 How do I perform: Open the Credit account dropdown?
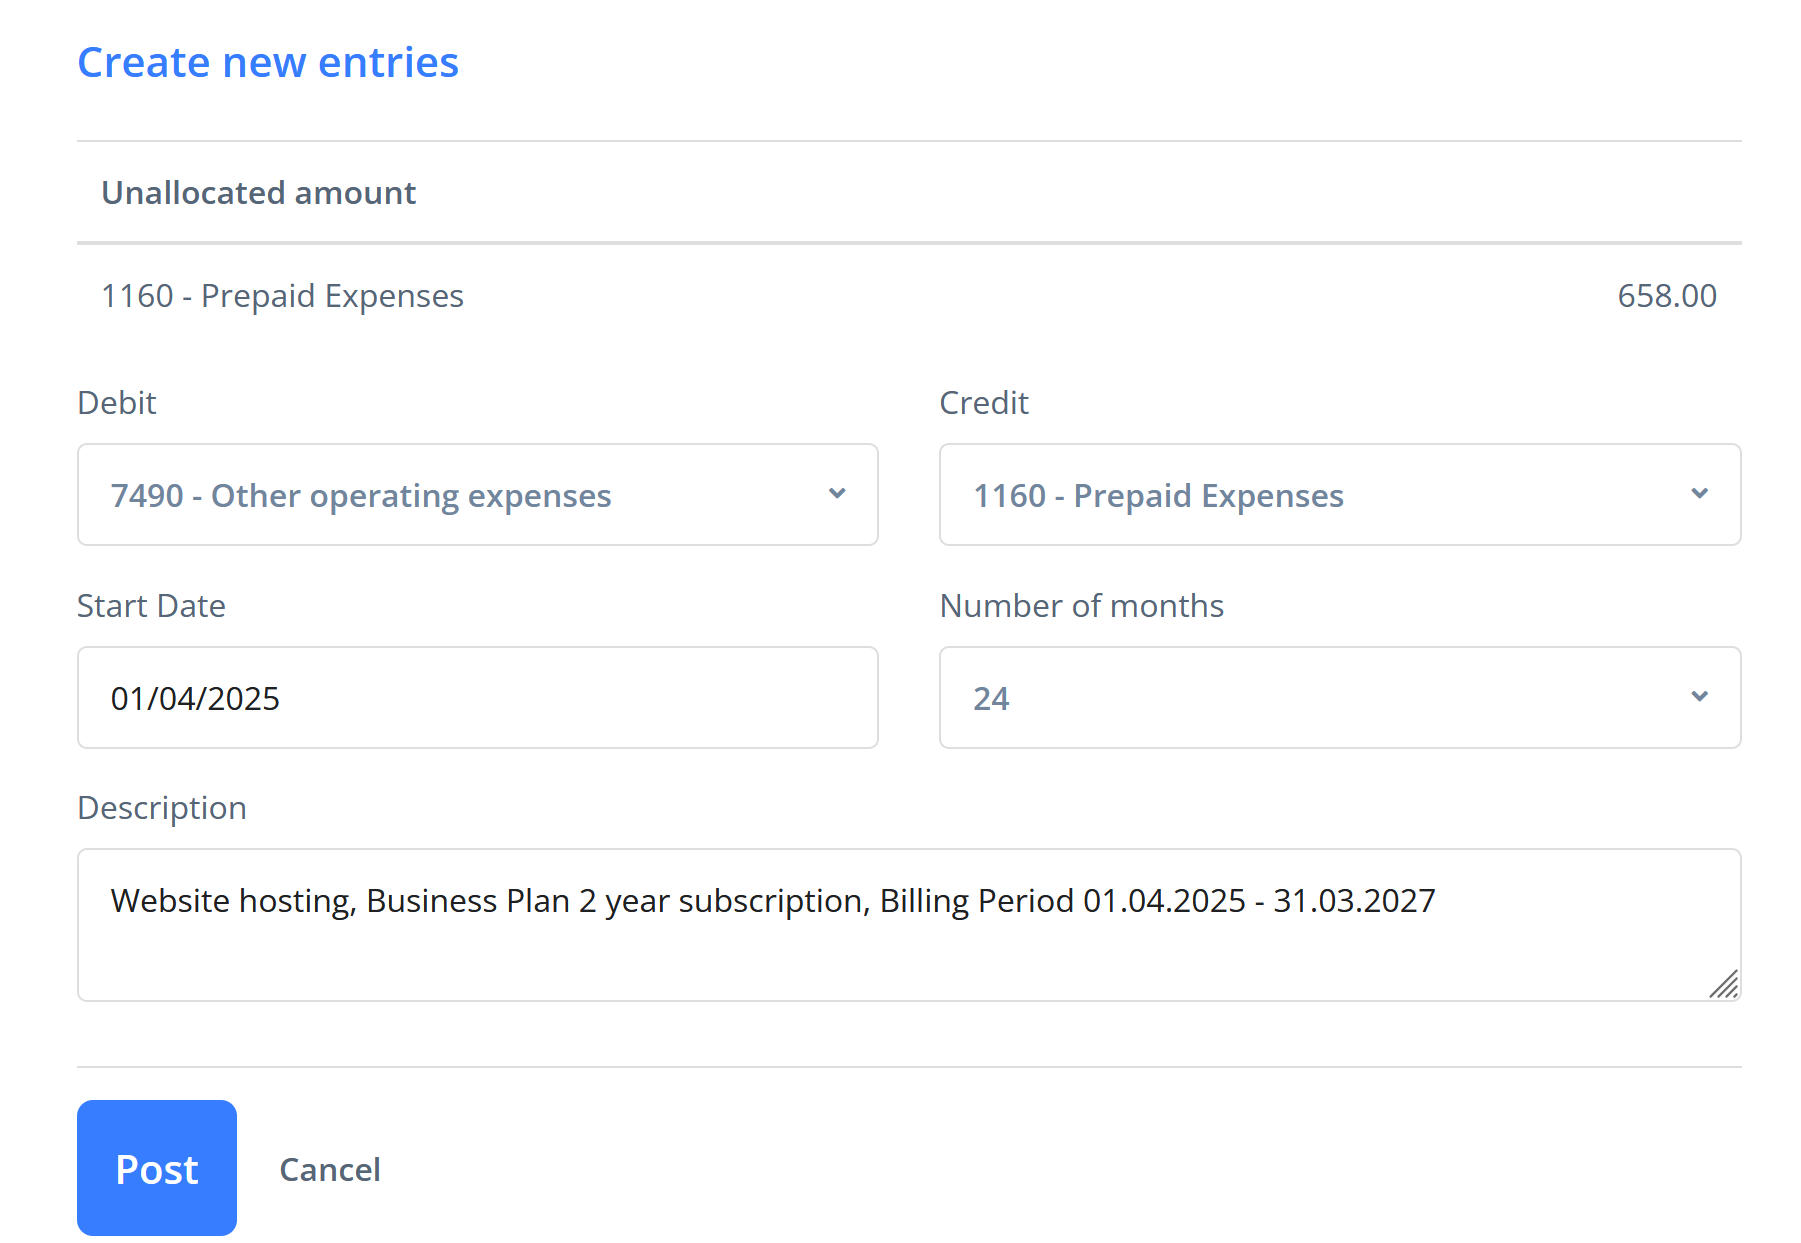pyautogui.click(x=1340, y=495)
